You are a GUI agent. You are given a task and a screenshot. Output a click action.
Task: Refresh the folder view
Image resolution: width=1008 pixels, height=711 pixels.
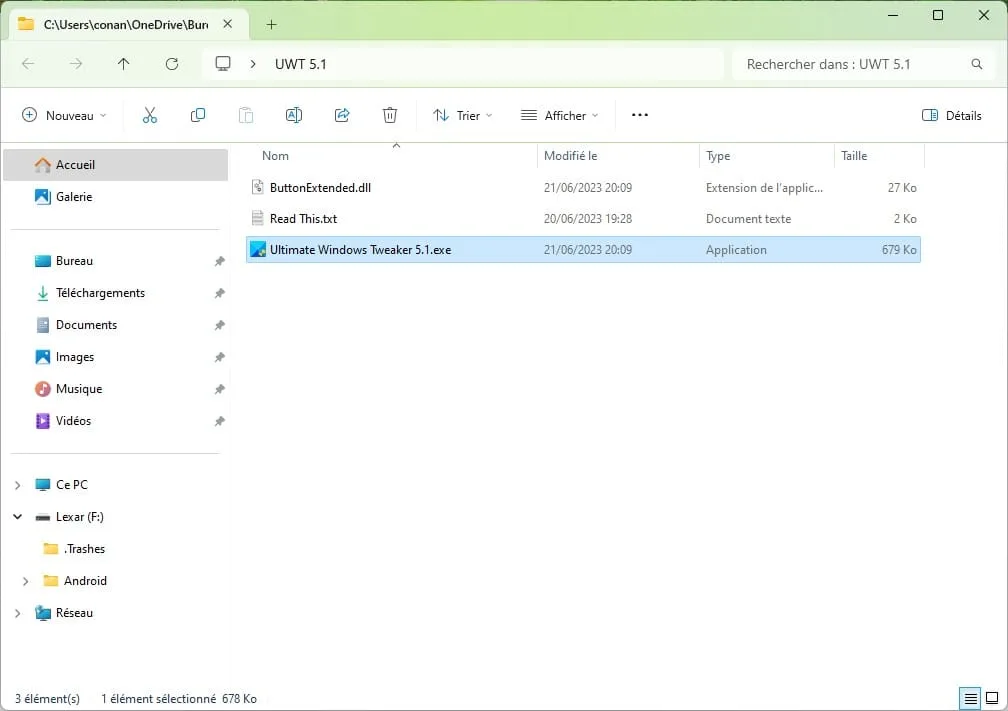(172, 64)
